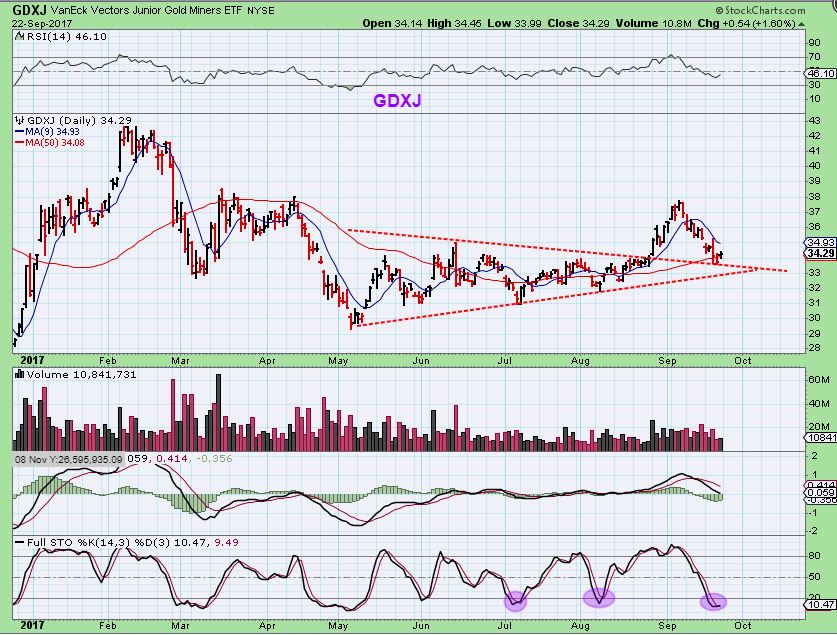Image resolution: width=837 pixels, height=635 pixels.
Task: Click the Sep label on price chart axis
Action: click(667, 361)
